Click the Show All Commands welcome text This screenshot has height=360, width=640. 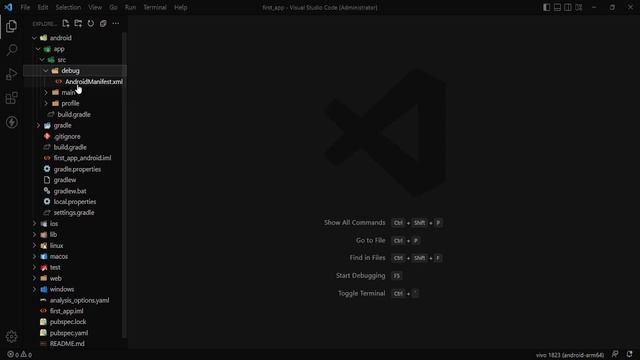(354, 223)
